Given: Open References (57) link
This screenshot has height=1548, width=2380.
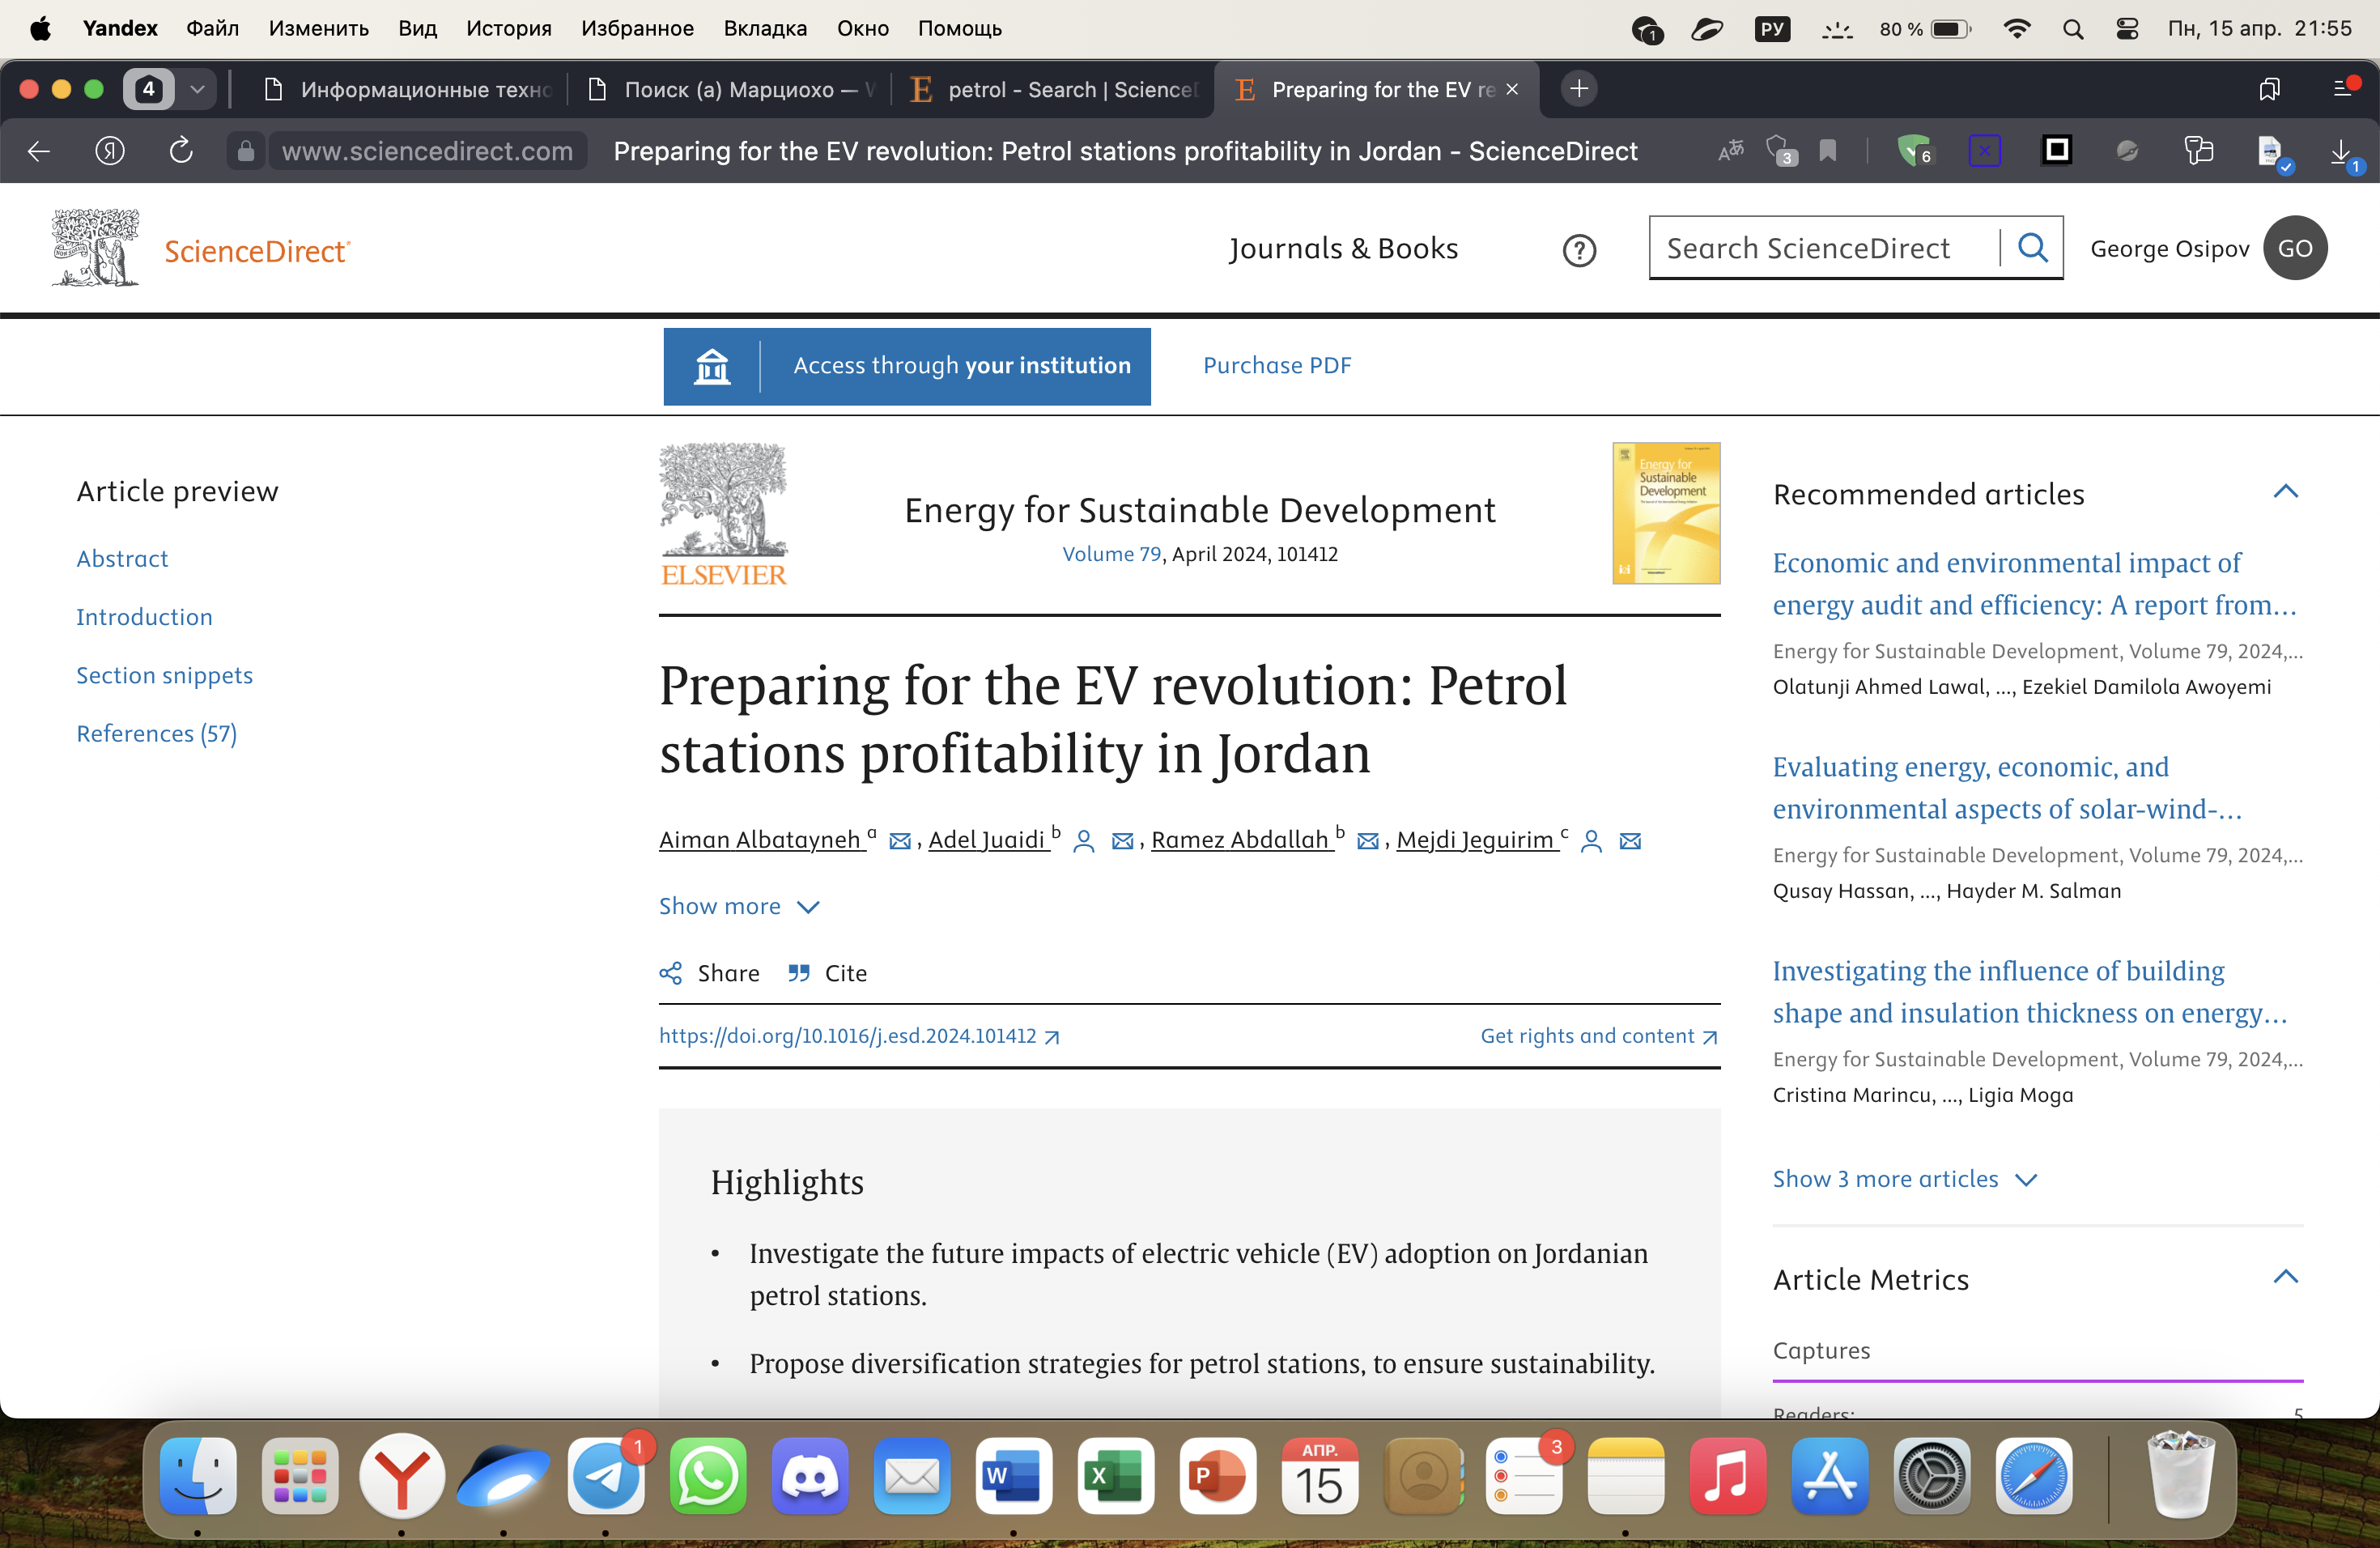Looking at the screenshot, I should click(x=157, y=734).
